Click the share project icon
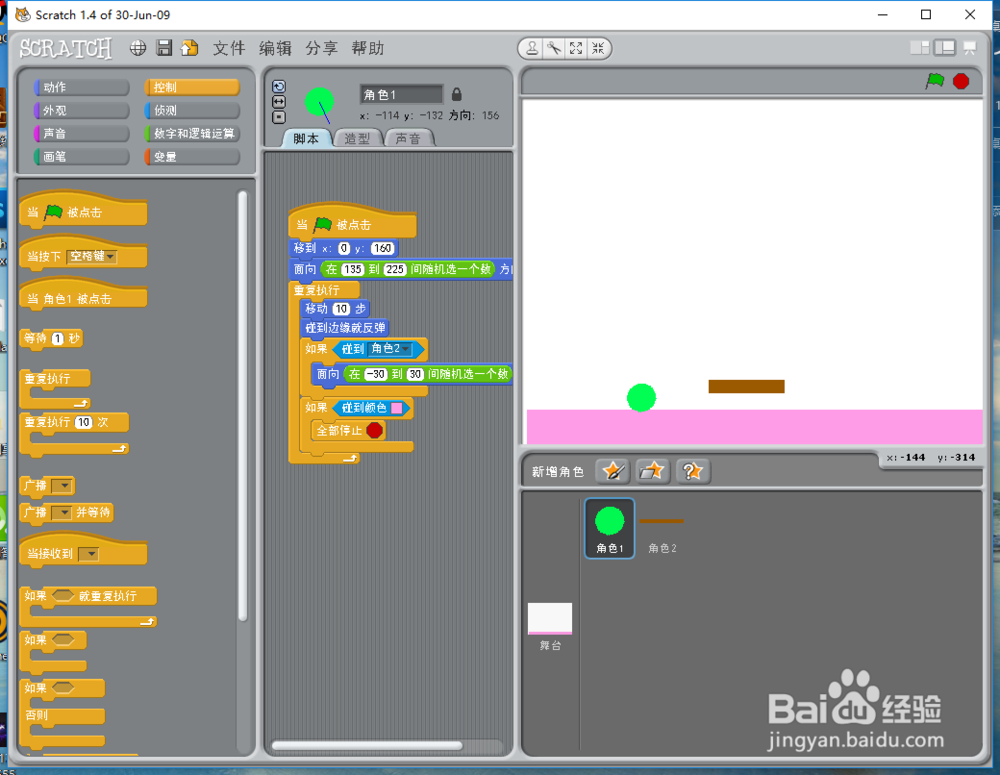This screenshot has width=1000, height=775. click(x=189, y=48)
